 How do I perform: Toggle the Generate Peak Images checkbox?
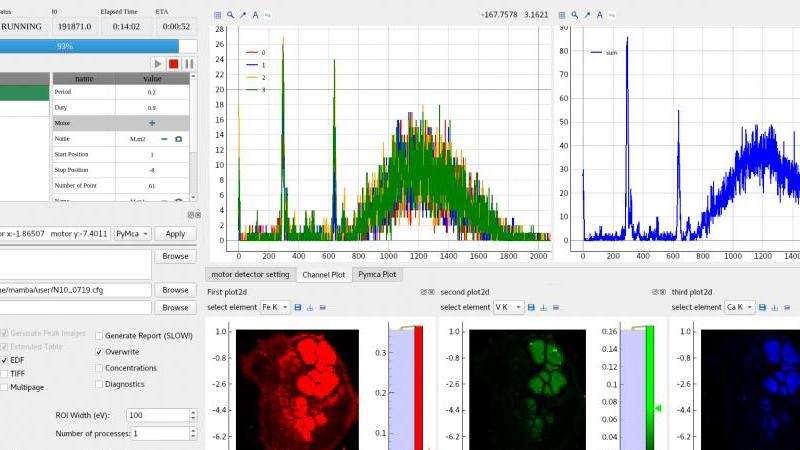click(x=4, y=333)
